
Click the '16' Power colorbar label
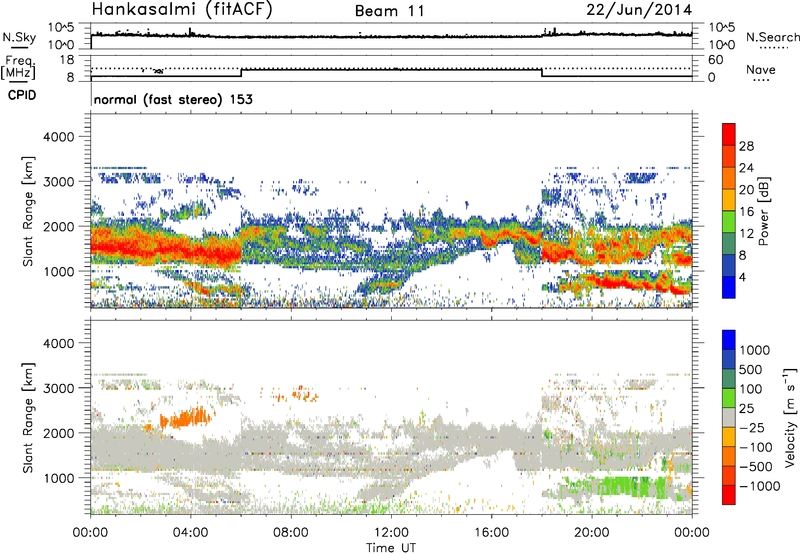pos(746,212)
